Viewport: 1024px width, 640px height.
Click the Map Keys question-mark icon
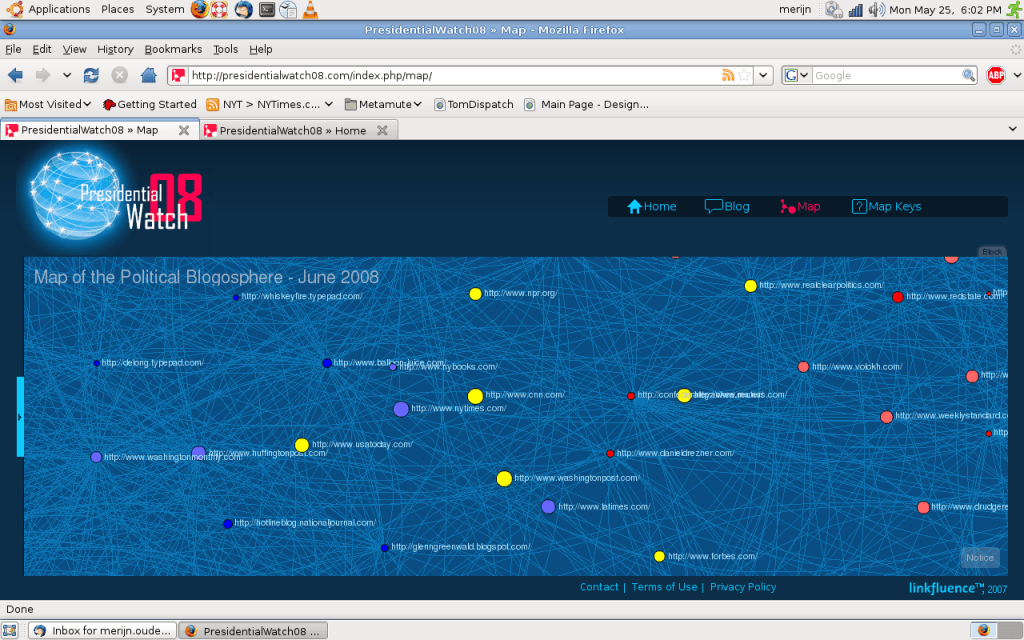(x=858, y=206)
